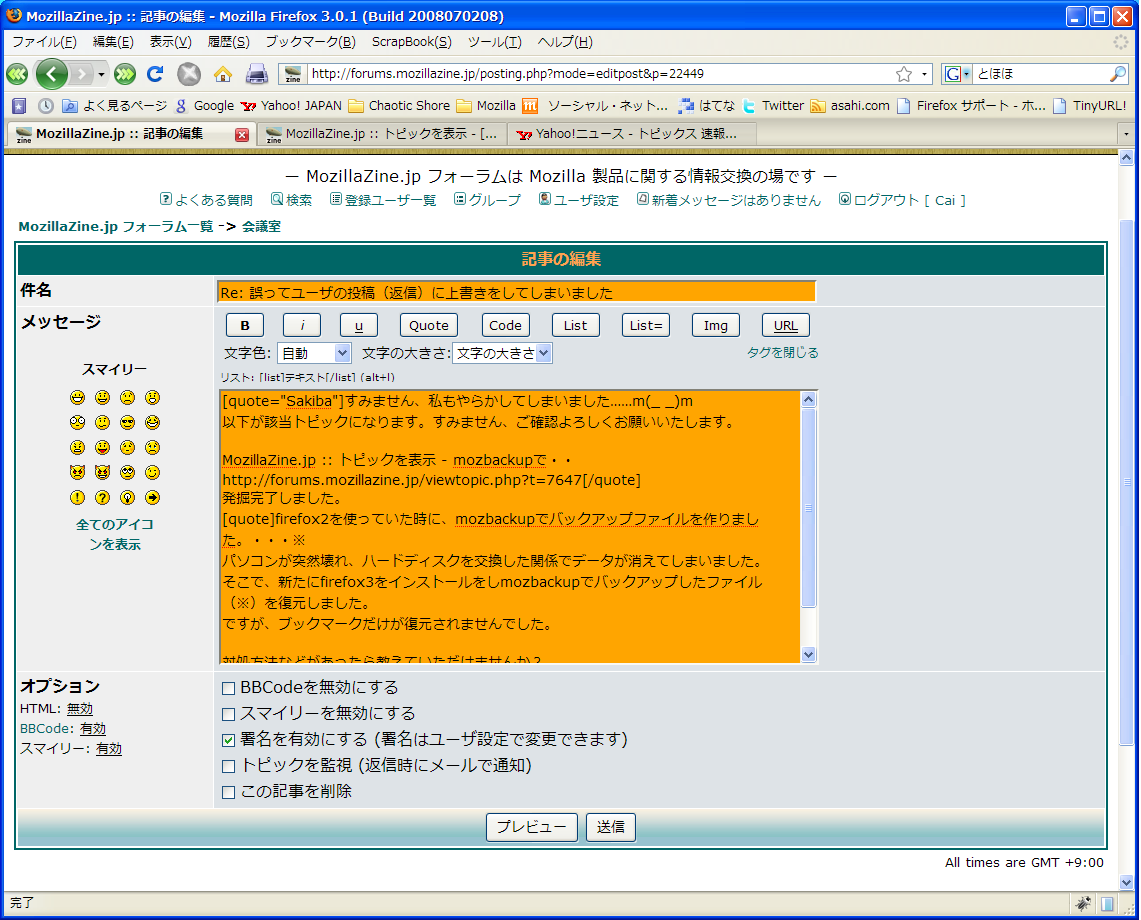Viewport: 1141px width, 920px height.
Task: Insert the cool sunglasses smiley
Action: point(127,423)
